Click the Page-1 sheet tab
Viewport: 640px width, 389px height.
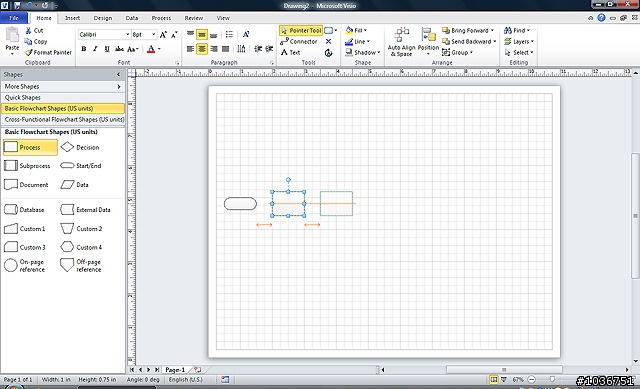[x=175, y=370]
